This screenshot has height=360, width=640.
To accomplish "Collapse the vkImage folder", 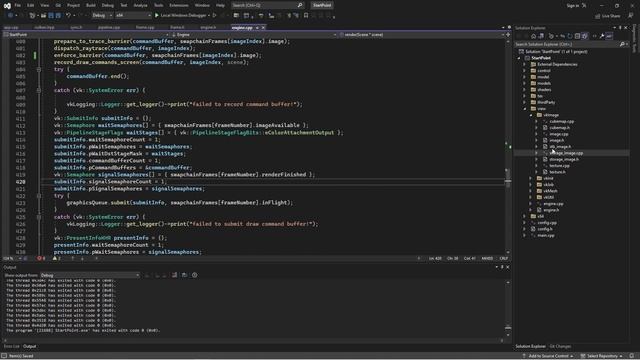I will (531, 115).
